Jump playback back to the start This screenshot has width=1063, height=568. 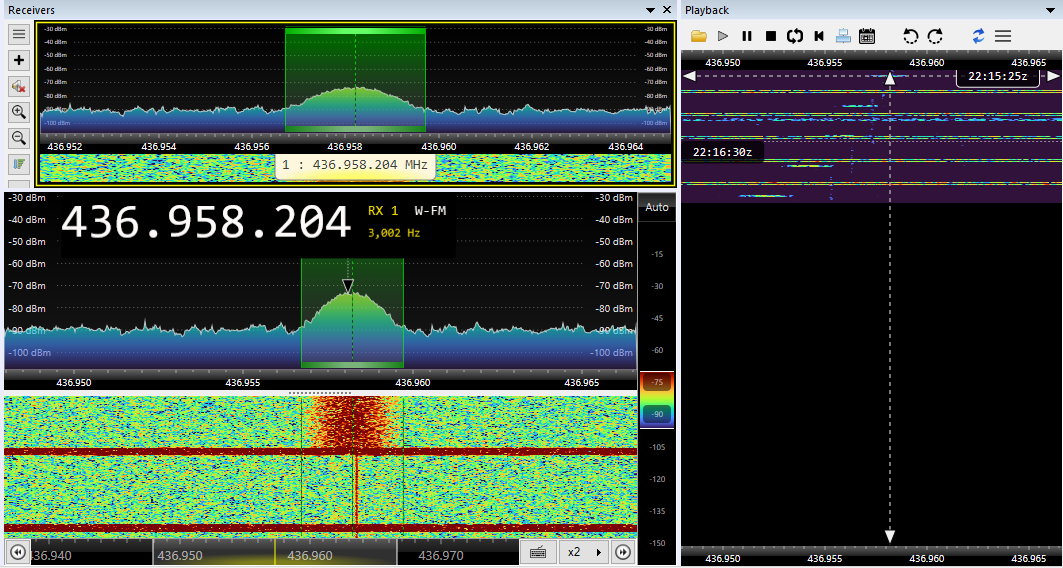819,36
